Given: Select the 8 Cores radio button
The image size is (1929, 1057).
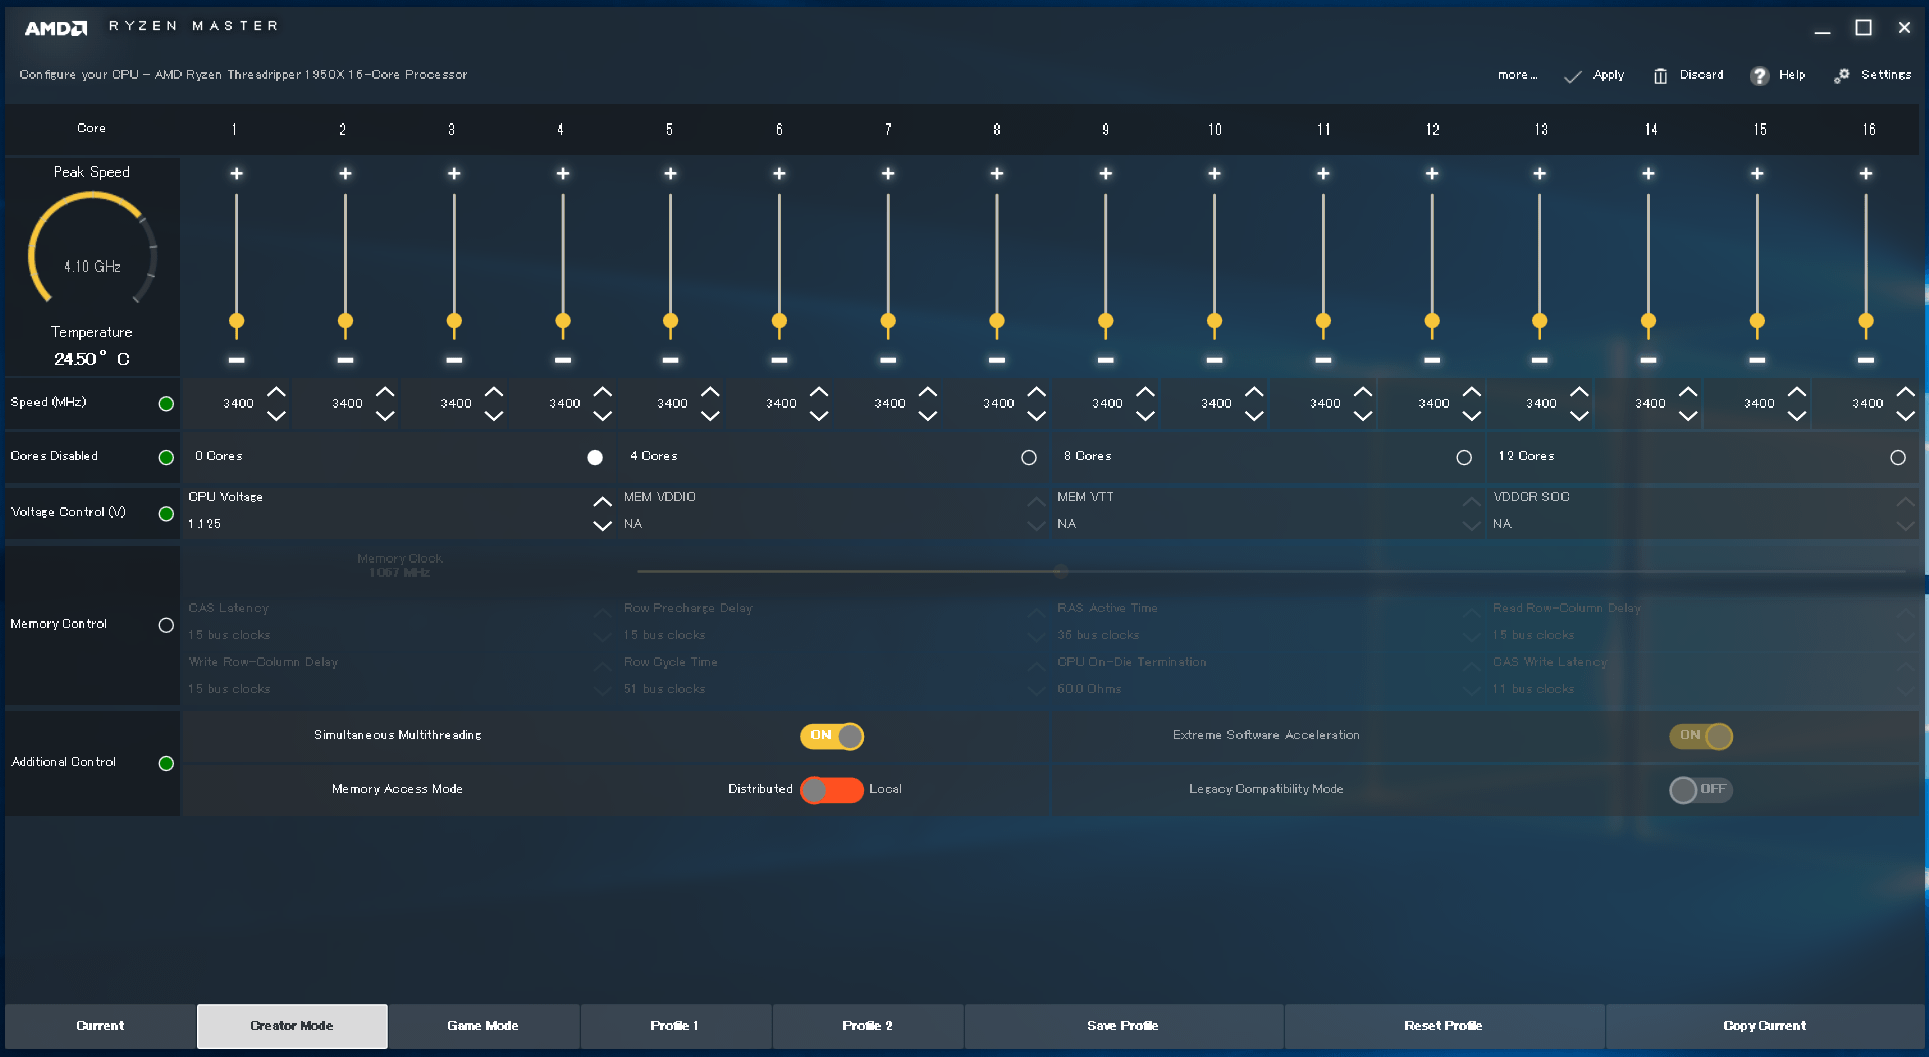Looking at the screenshot, I should (x=1463, y=457).
